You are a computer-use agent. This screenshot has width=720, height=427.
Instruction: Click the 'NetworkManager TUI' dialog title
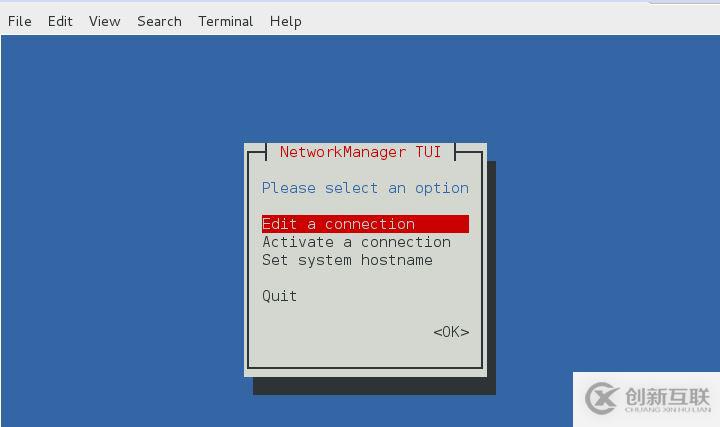[360, 152]
